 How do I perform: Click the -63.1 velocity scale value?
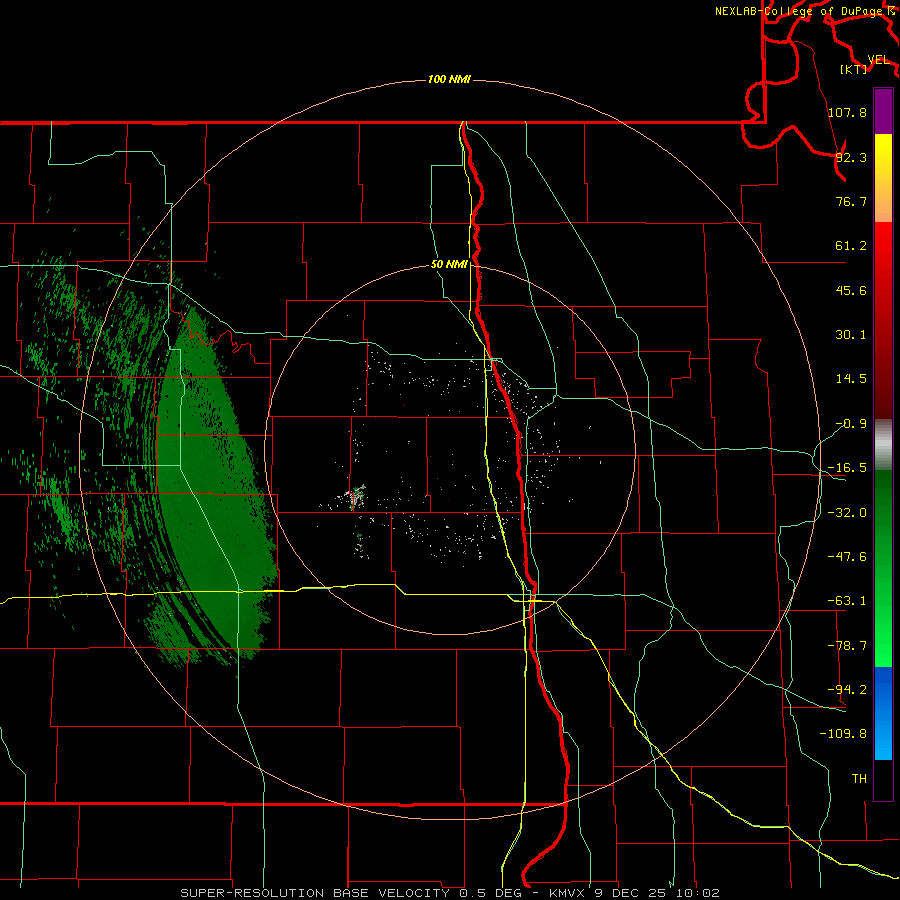point(847,601)
